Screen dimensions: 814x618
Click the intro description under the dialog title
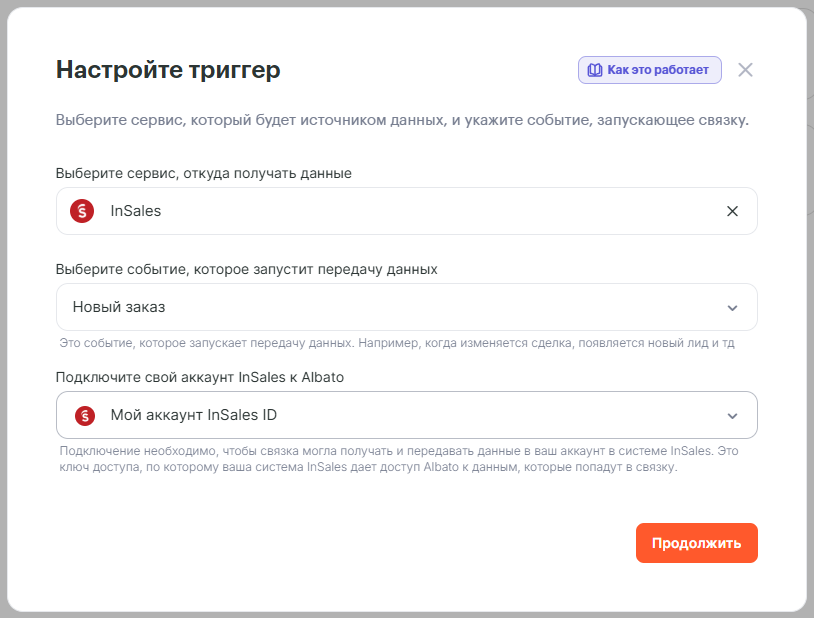pyautogui.click(x=402, y=121)
